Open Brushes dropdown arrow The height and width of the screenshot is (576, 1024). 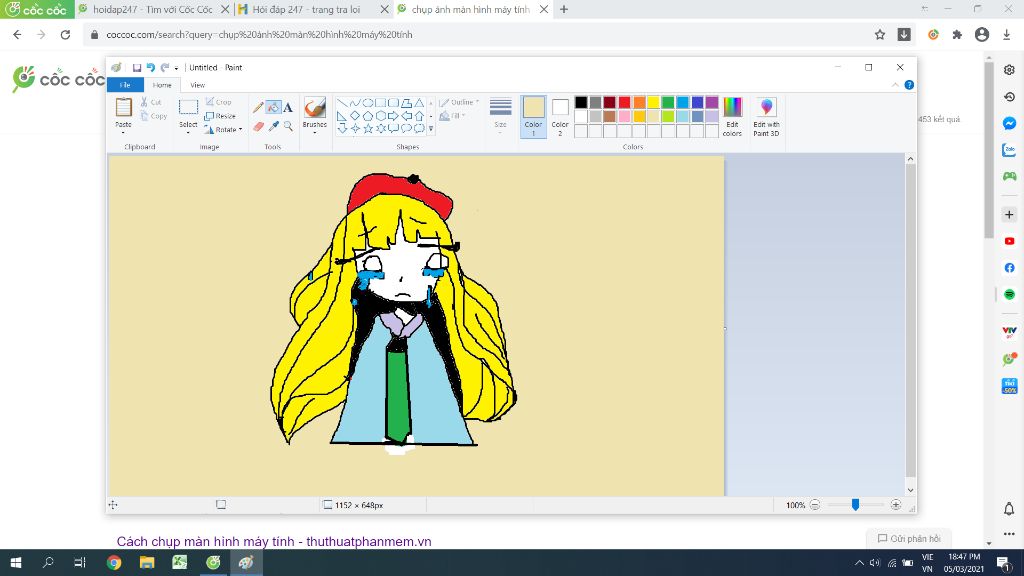pos(315,132)
